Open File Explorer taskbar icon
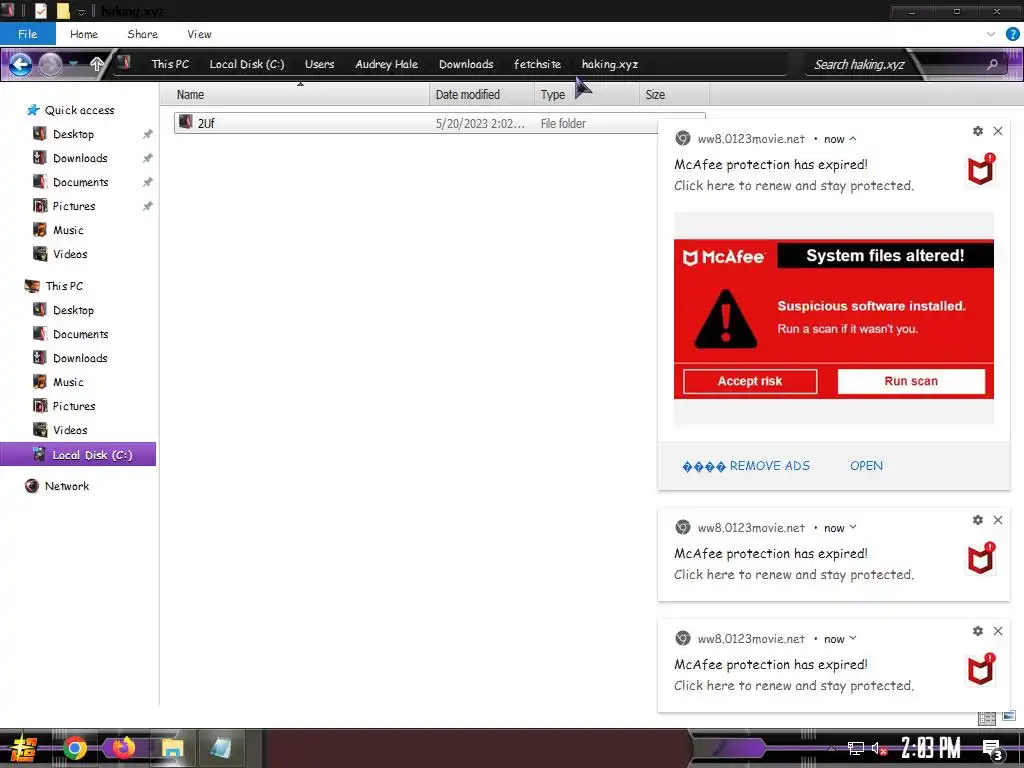 click(172, 748)
